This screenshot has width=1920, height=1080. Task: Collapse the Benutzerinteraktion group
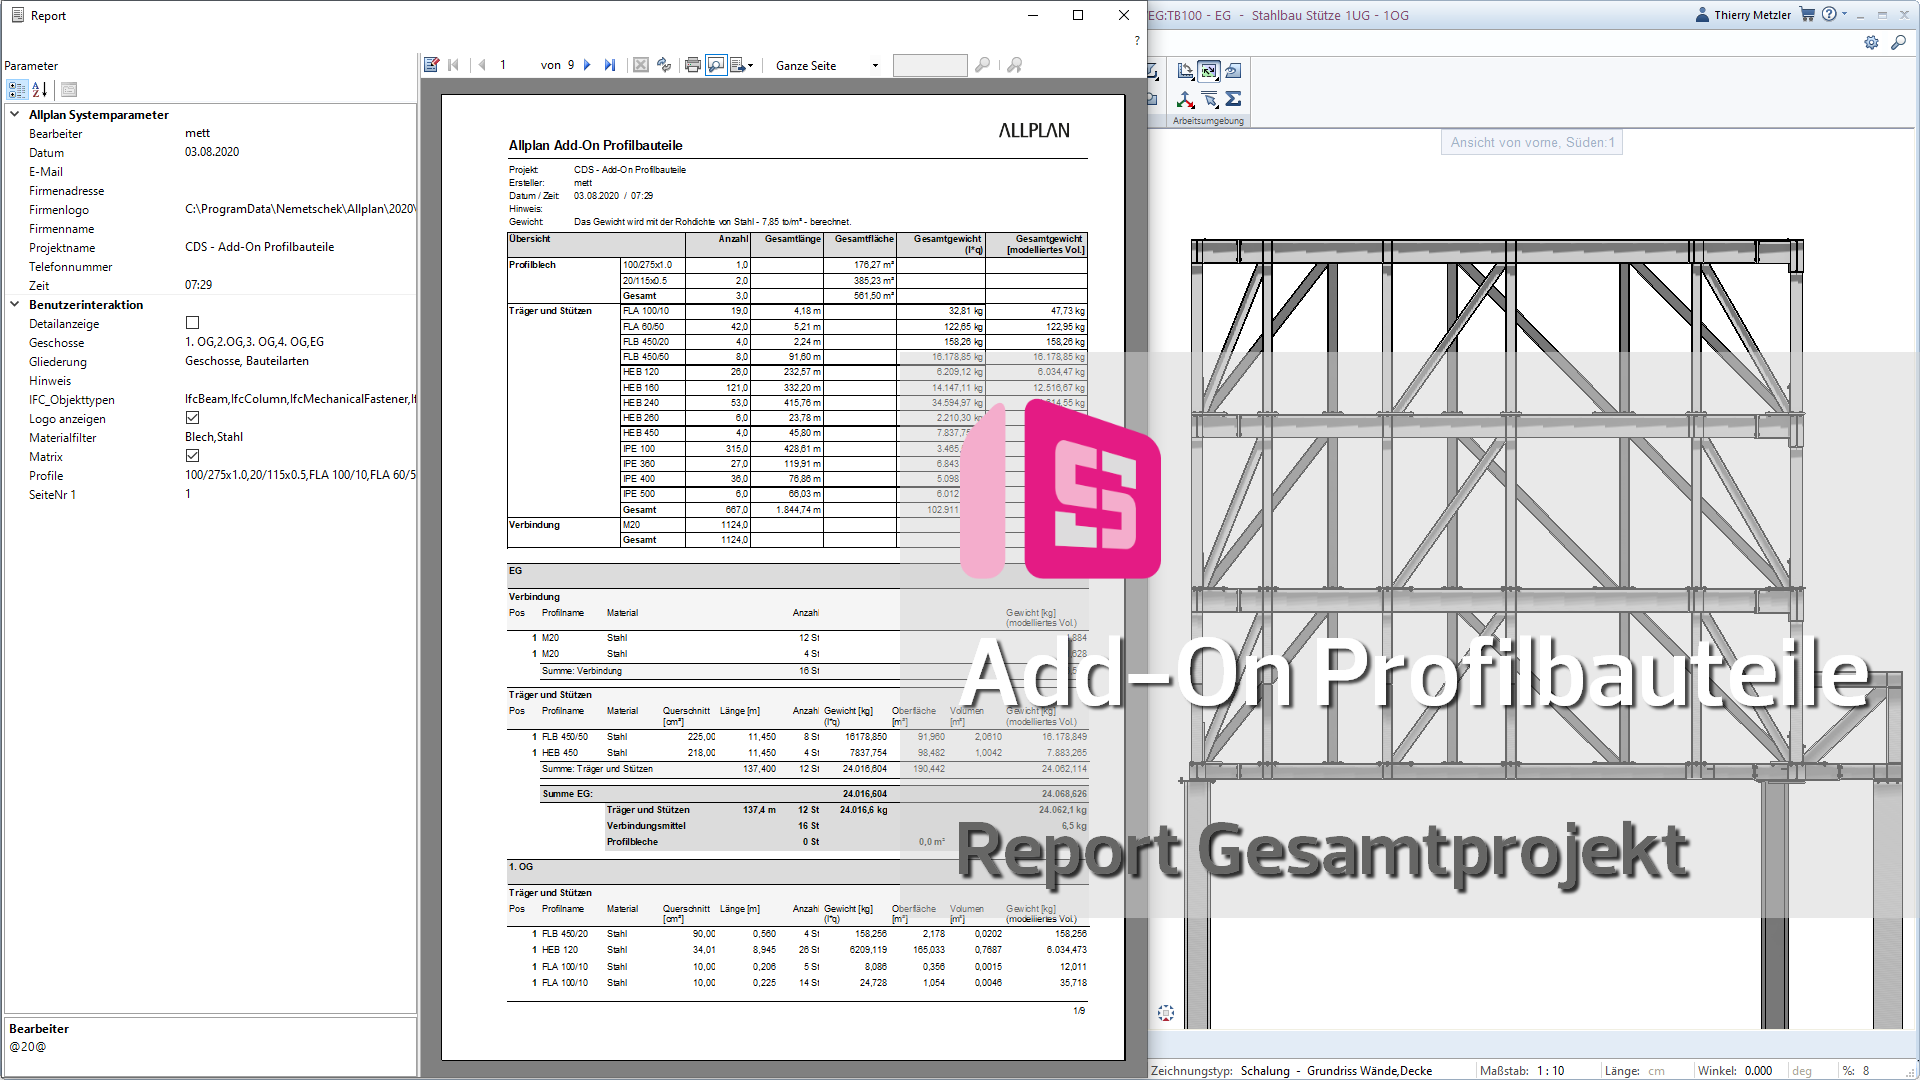(x=15, y=305)
